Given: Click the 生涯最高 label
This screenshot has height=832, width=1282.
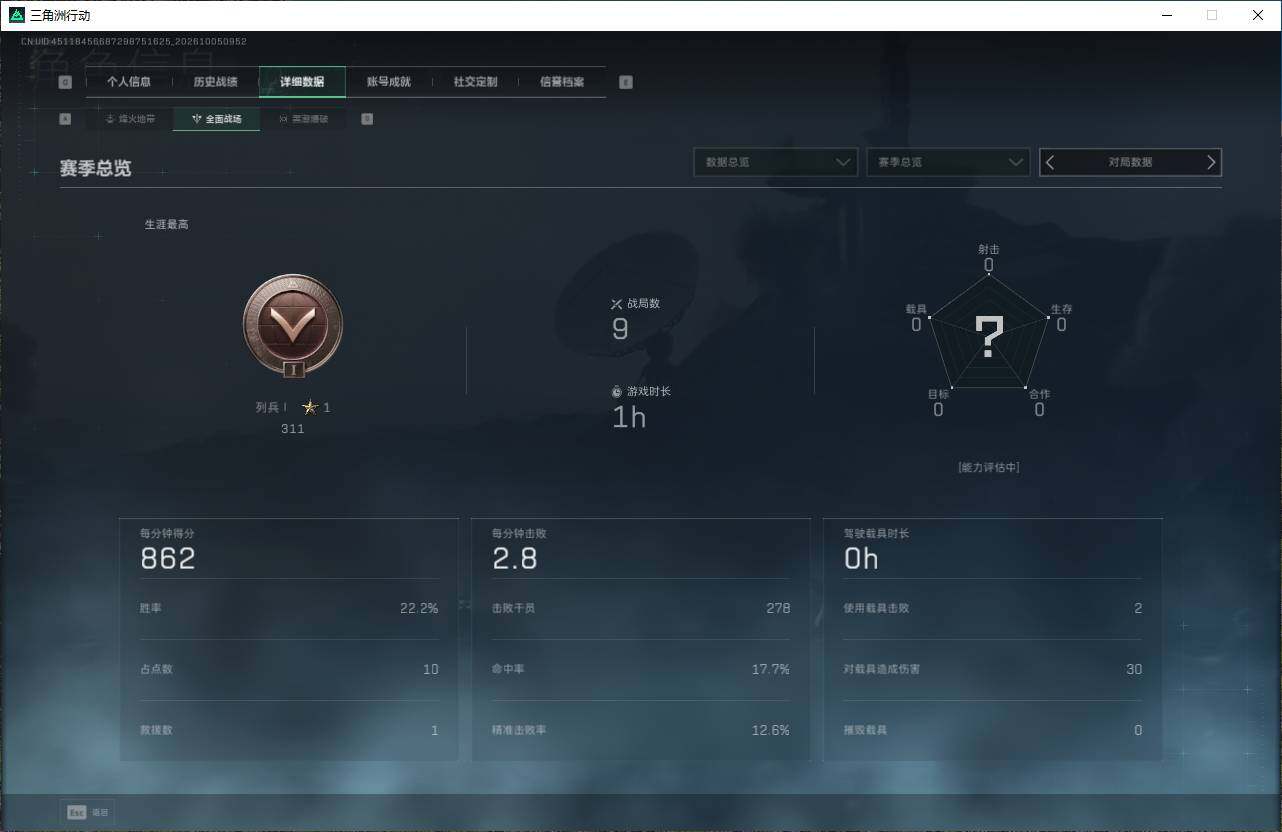Looking at the screenshot, I should tap(167, 224).
